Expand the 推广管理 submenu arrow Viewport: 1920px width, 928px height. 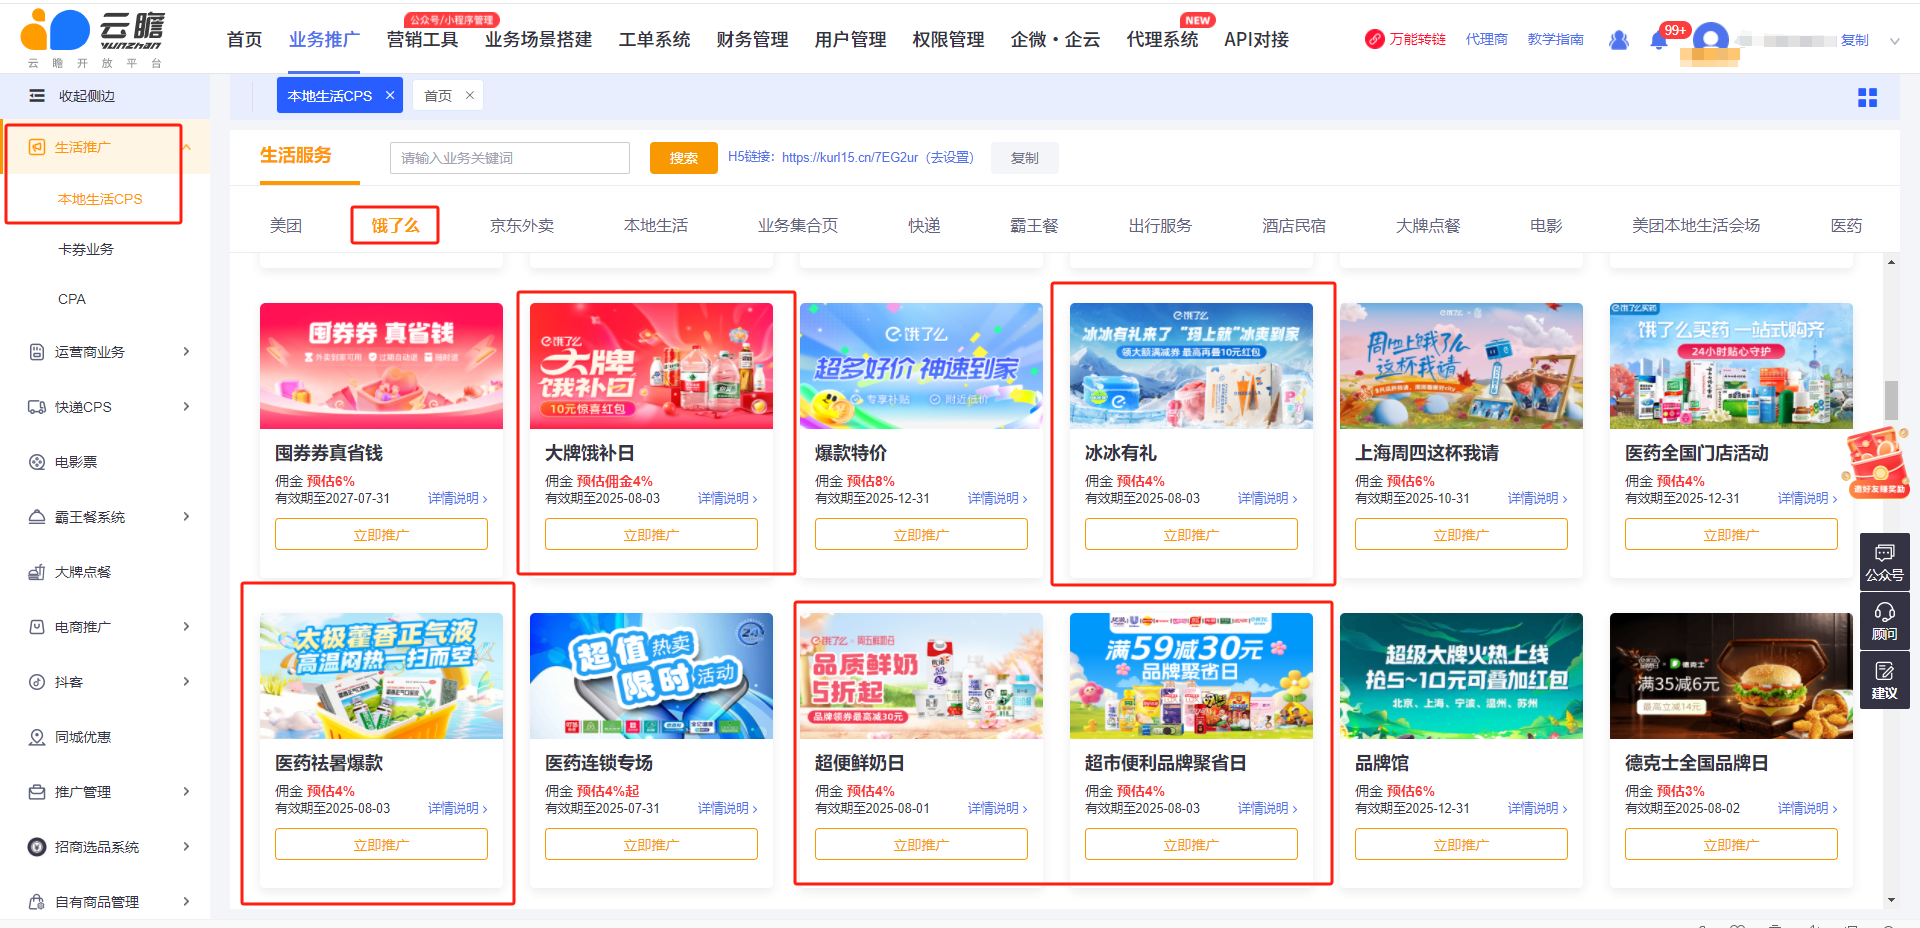(x=186, y=792)
